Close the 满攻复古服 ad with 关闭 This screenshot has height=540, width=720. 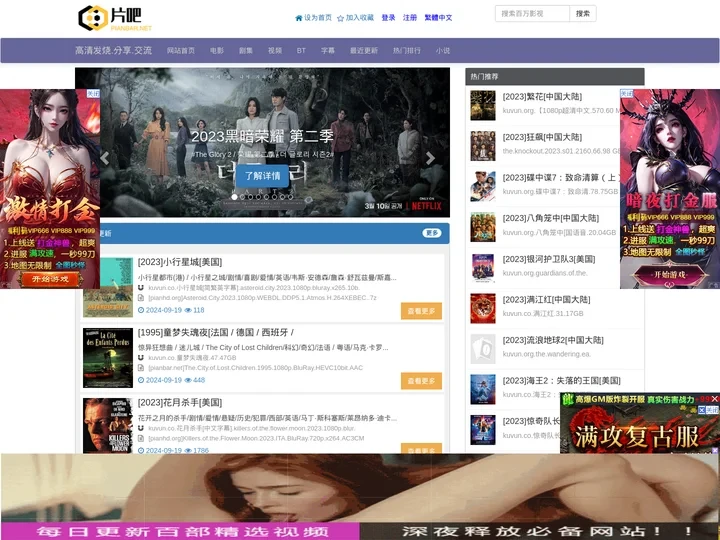click(709, 410)
